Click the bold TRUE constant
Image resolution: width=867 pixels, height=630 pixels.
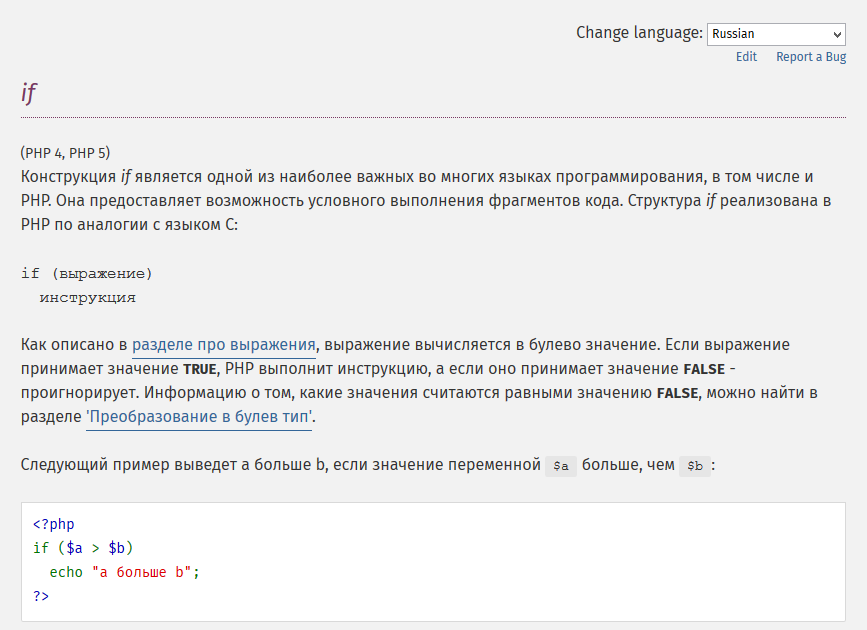200,369
